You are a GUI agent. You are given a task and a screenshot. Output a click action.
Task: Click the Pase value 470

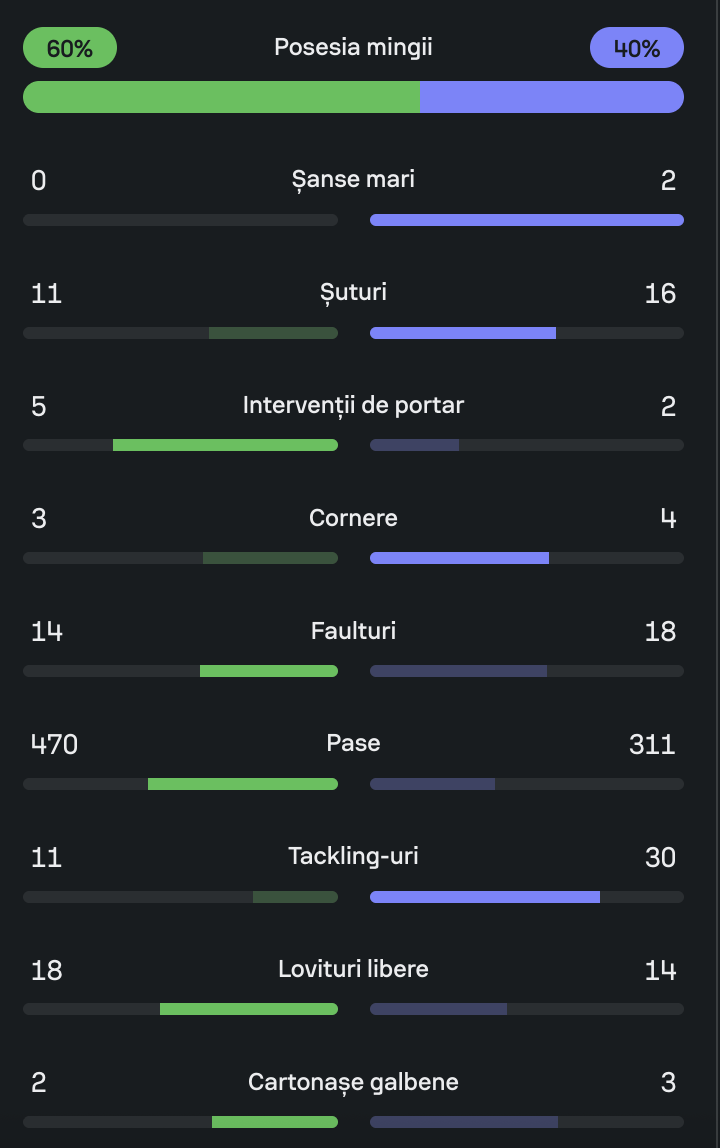(54, 744)
